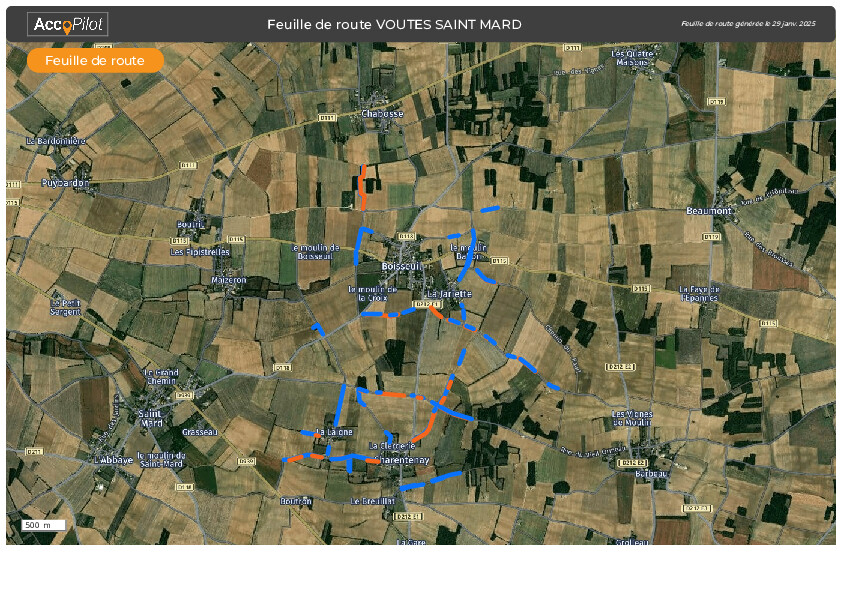Viewport: 842px width, 595px height.
Task: Click the Le Breuillat label
Action: click(x=373, y=501)
